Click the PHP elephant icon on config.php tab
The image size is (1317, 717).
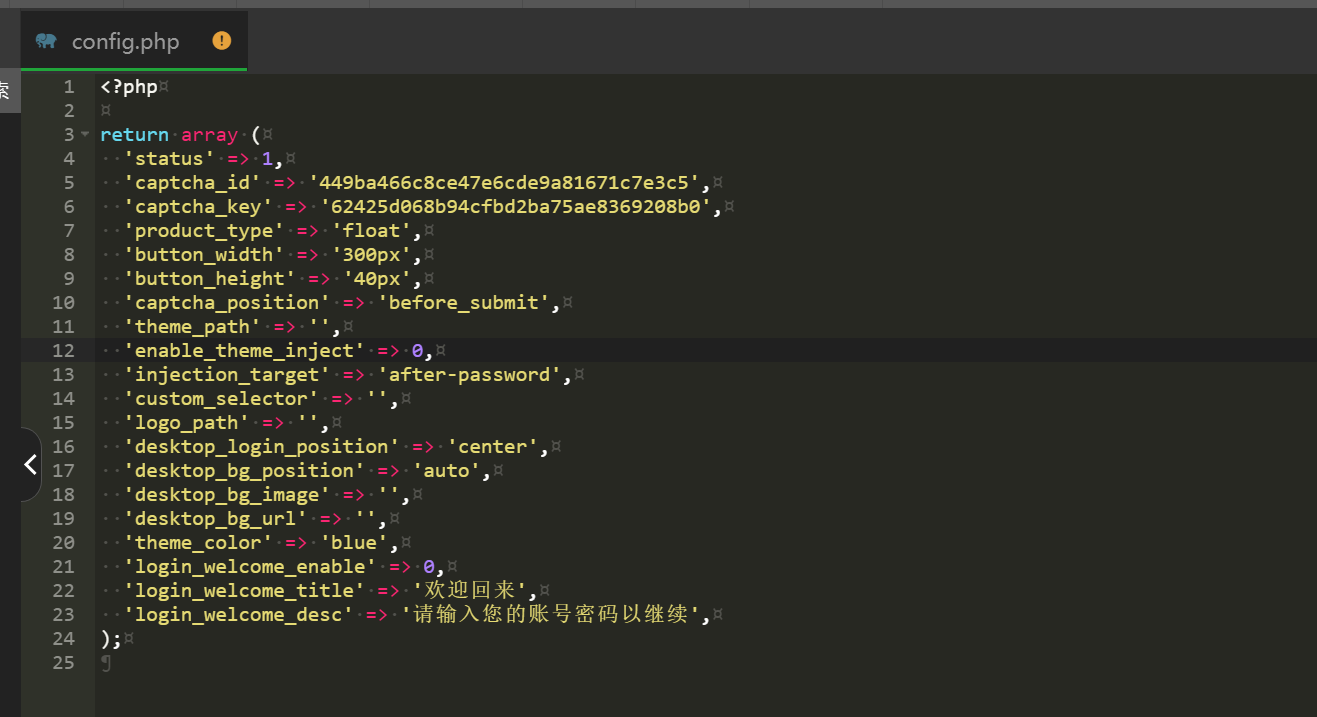[46, 41]
